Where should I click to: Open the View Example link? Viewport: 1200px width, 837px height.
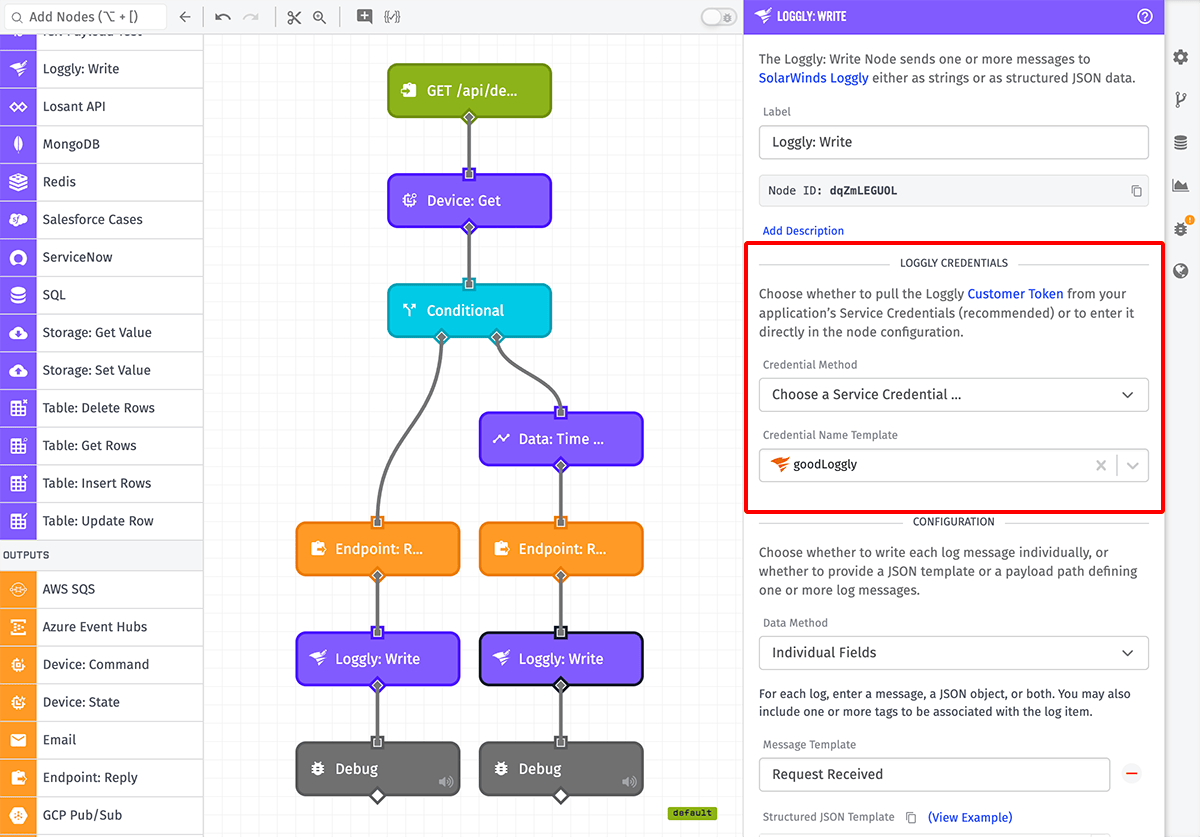pyautogui.click(x=970, y=817)
